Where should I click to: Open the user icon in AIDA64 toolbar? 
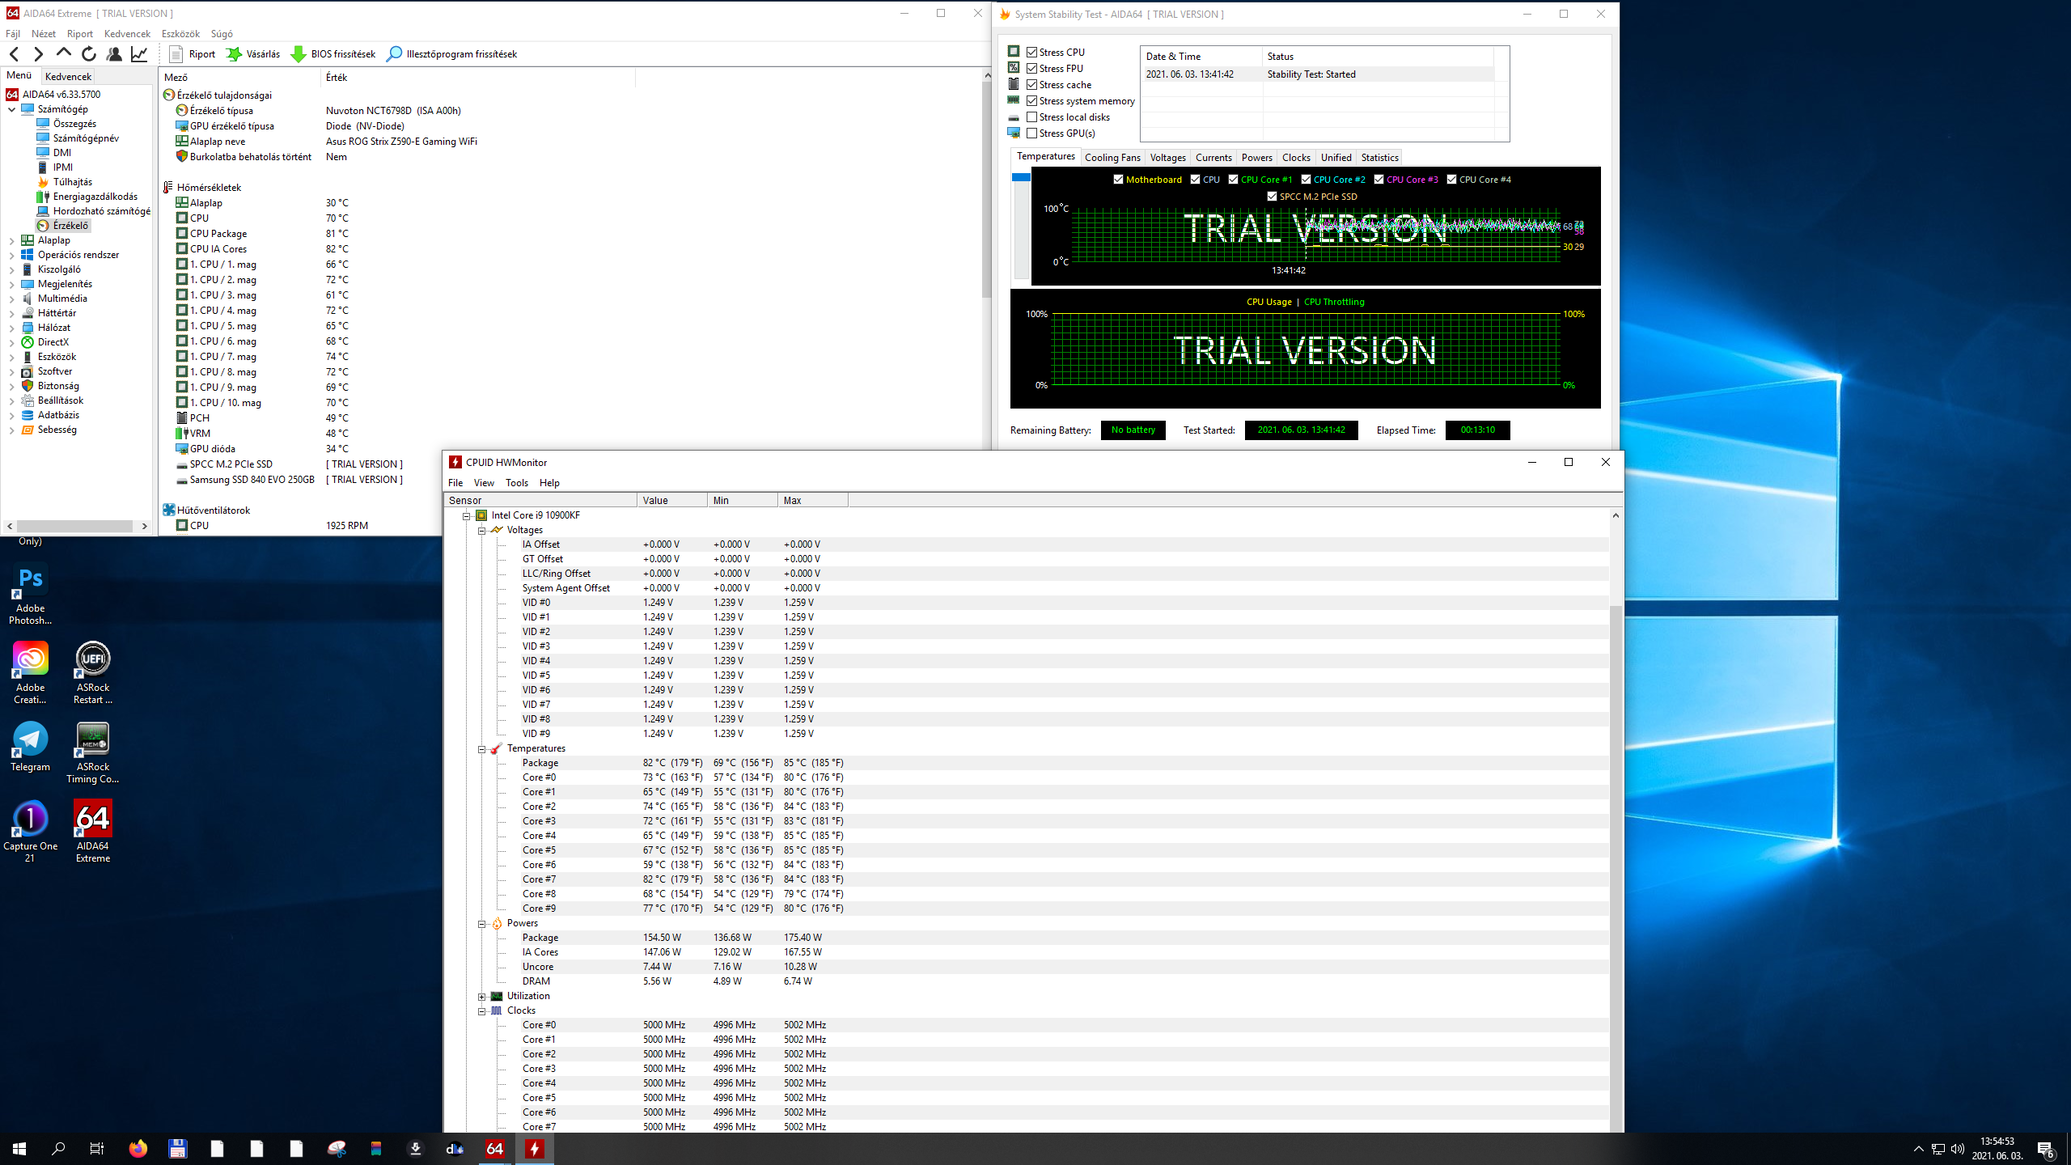point(114,54)
